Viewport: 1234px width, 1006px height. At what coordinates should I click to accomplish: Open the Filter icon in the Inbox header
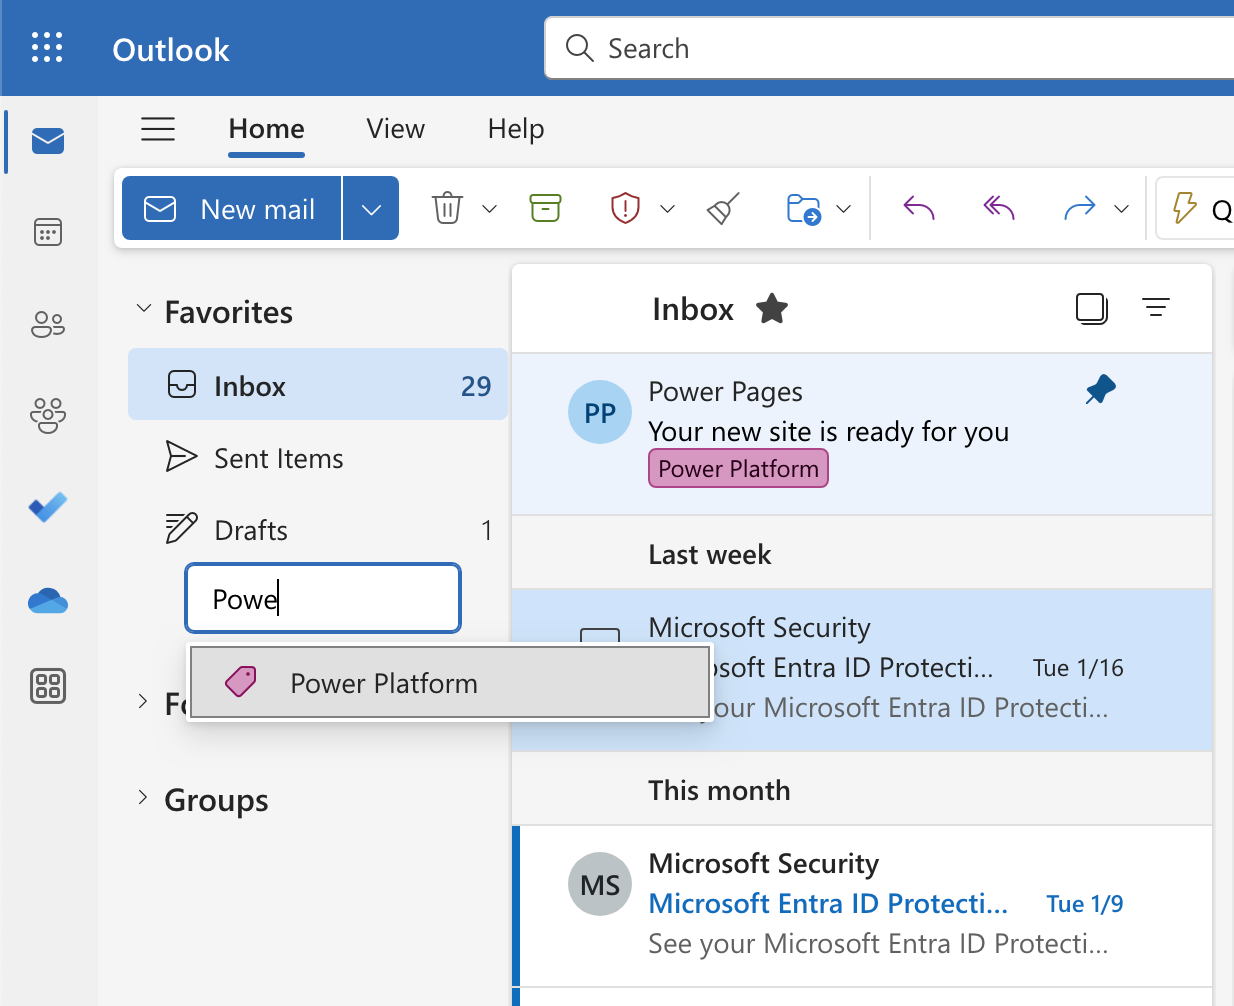pos(1156,308)
